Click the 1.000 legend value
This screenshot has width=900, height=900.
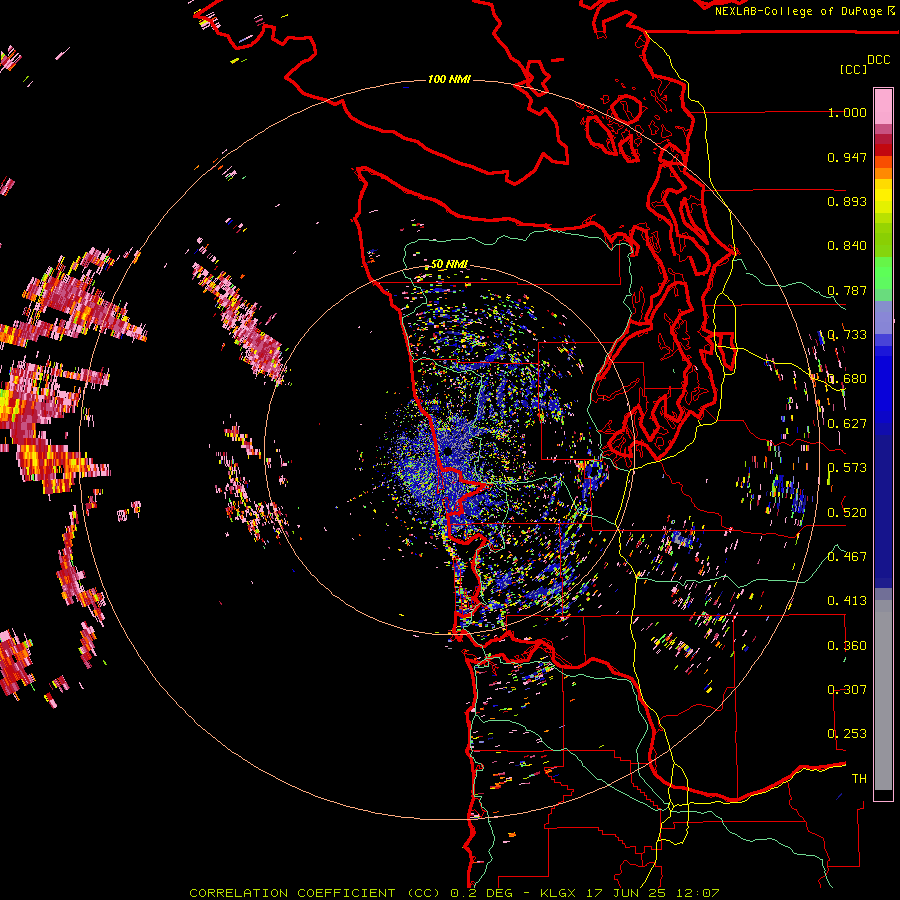(847, 112)
